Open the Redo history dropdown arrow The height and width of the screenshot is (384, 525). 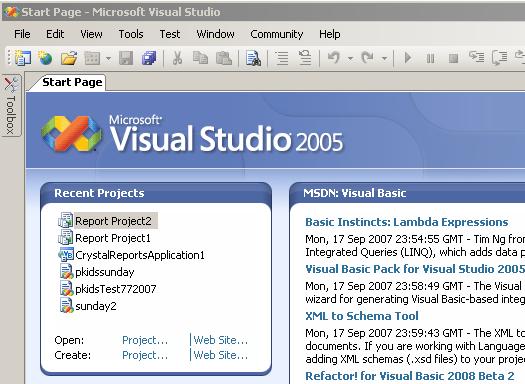[384, 59]
